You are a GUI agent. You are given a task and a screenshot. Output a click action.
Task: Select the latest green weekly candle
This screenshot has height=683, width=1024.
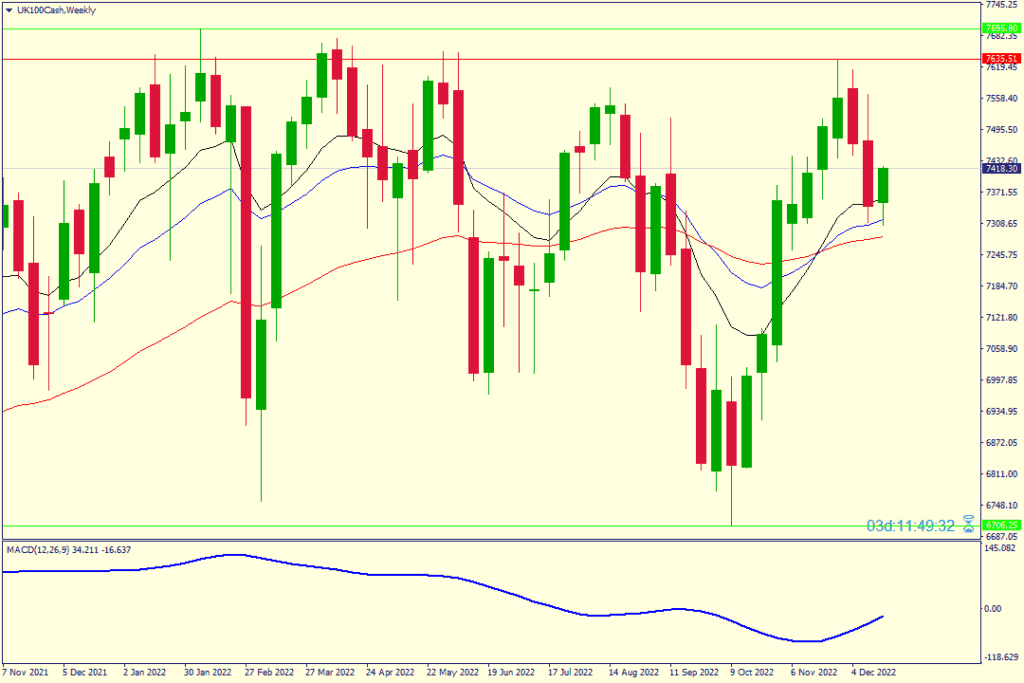coord(883,185)
